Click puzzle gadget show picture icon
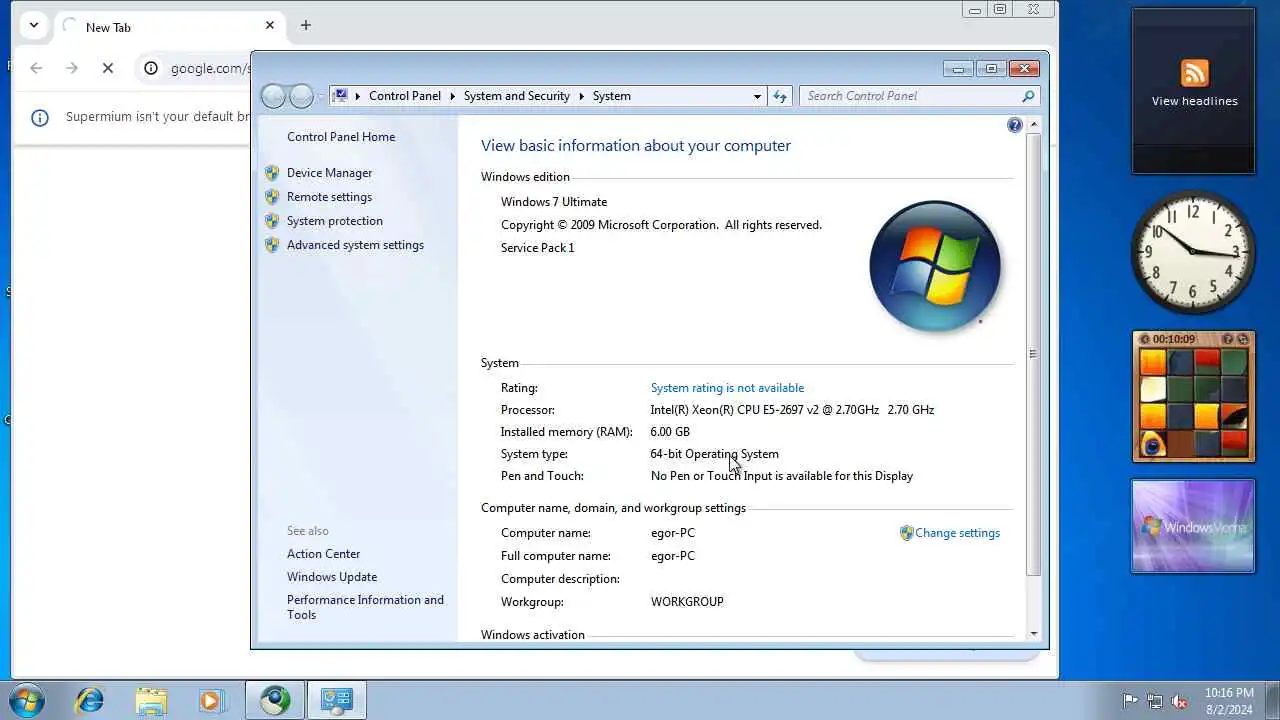 (1227, 339)
